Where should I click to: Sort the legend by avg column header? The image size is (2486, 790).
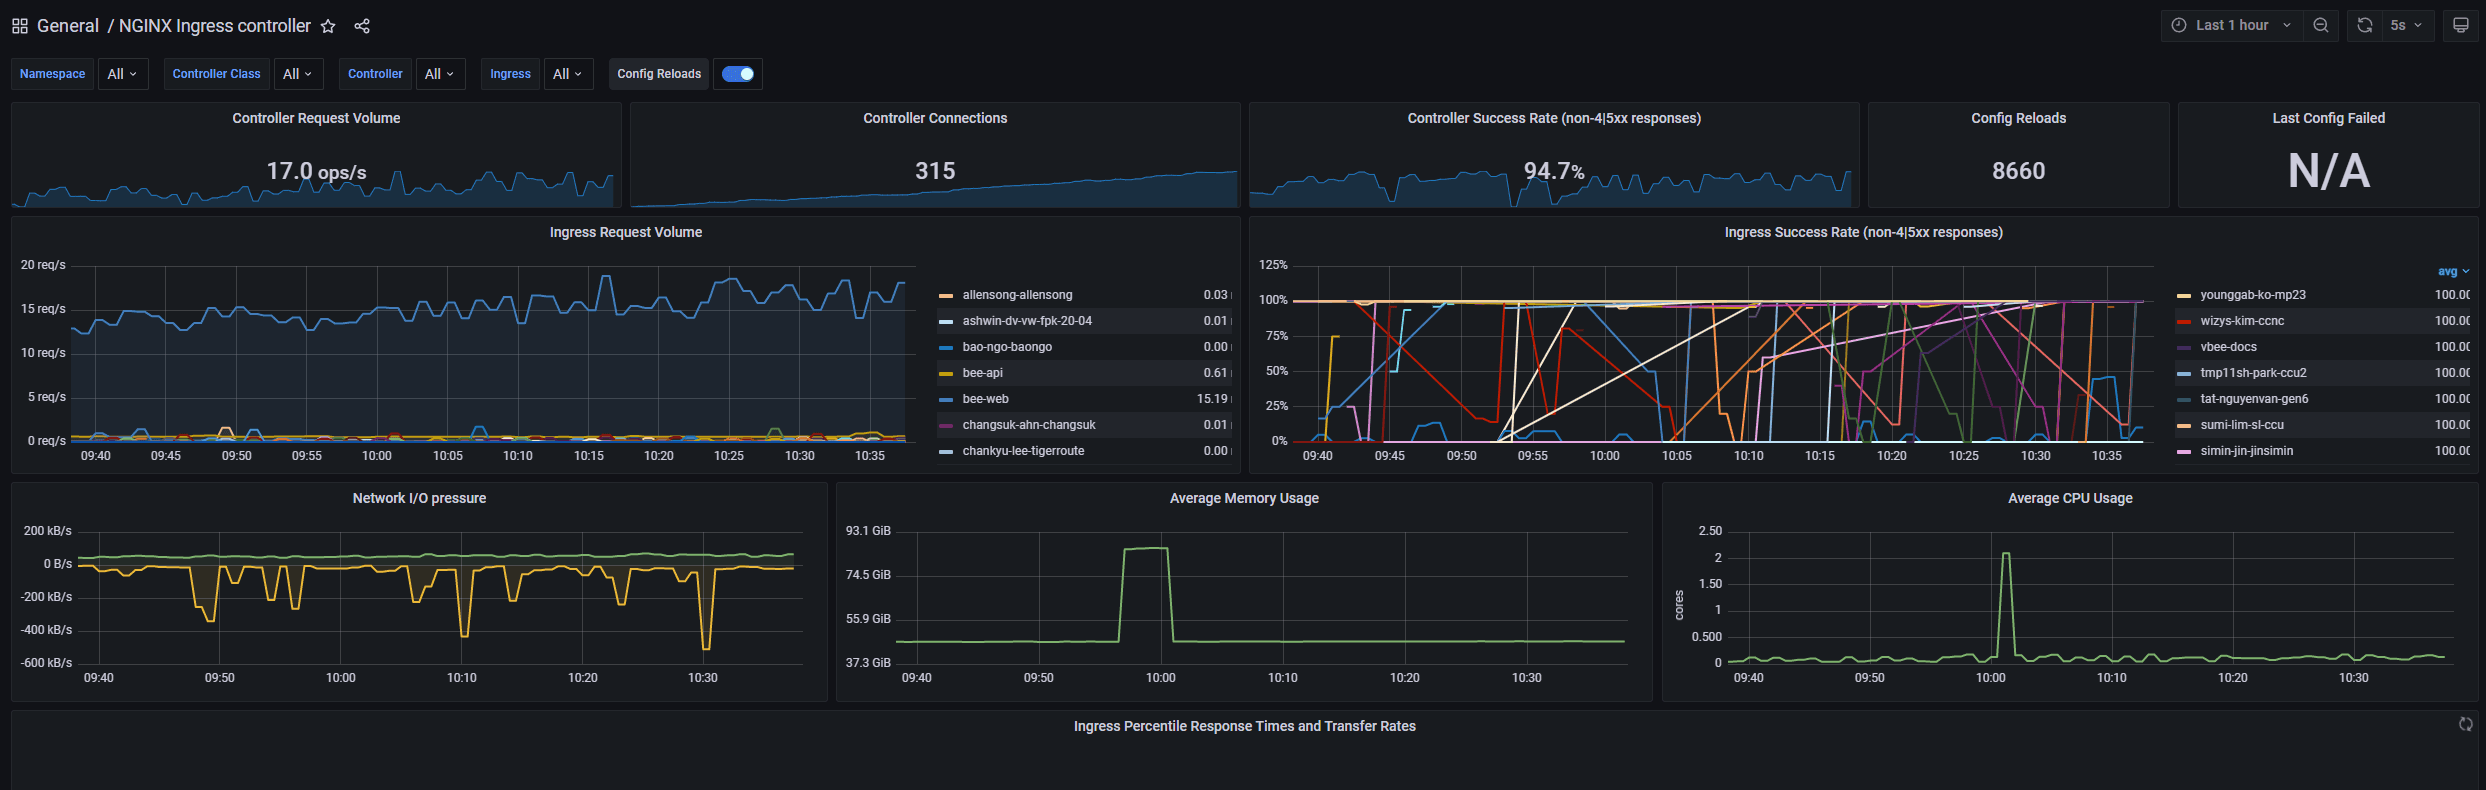2452,271
